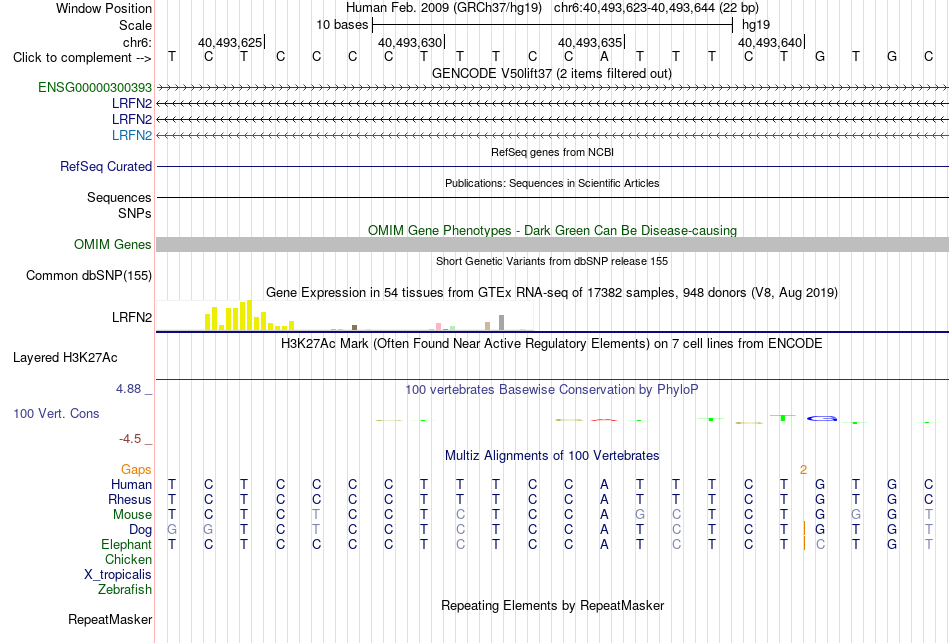Click the GTEx Gene Expression track title
950x643 pixels.
(x=552, y=293)
